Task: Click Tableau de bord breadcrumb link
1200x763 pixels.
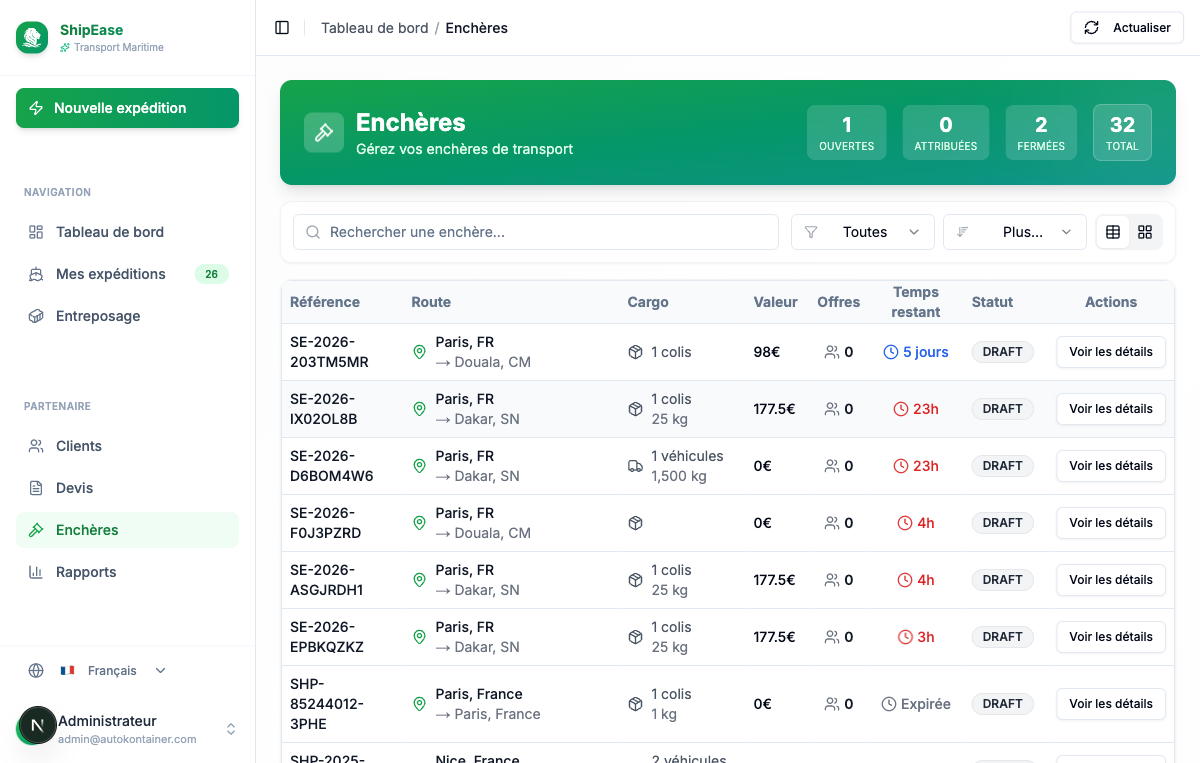Action: coord(375,28)
